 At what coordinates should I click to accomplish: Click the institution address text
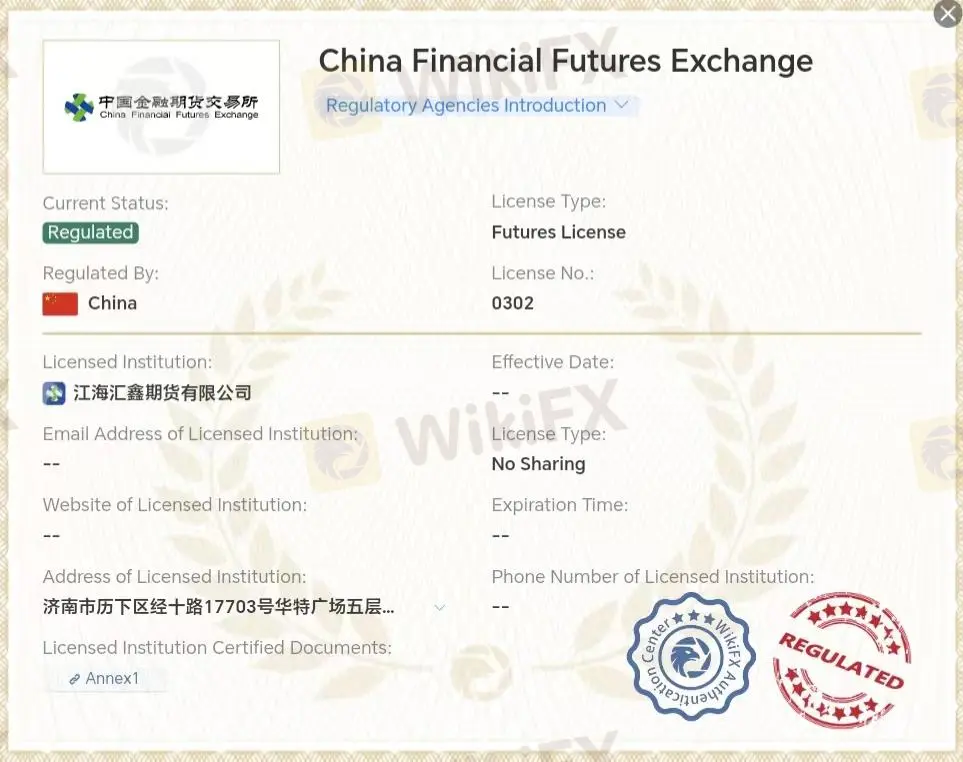(218, 607)
